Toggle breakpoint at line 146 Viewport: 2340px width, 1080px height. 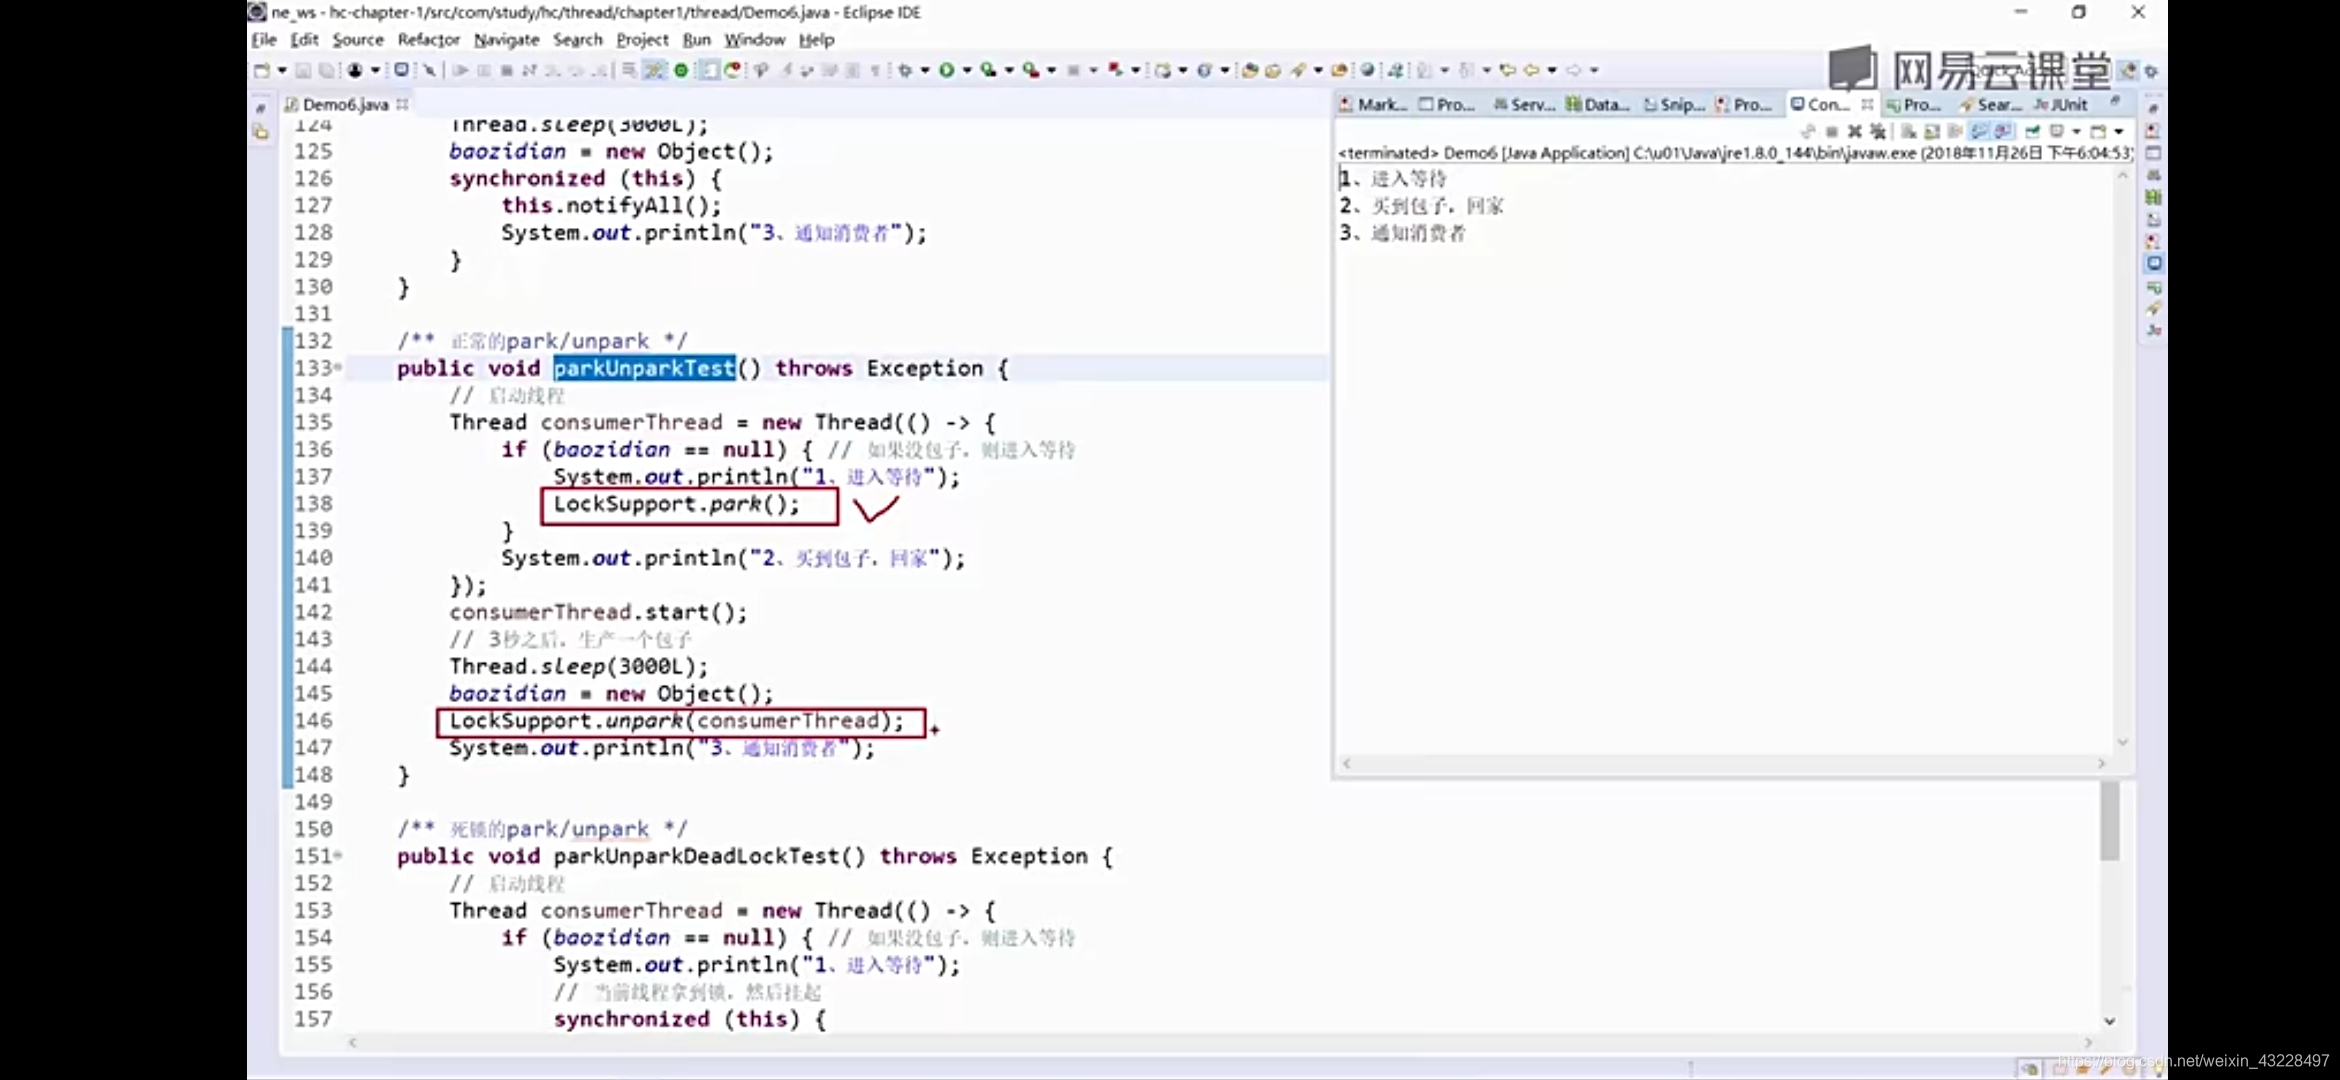[261, 720]
